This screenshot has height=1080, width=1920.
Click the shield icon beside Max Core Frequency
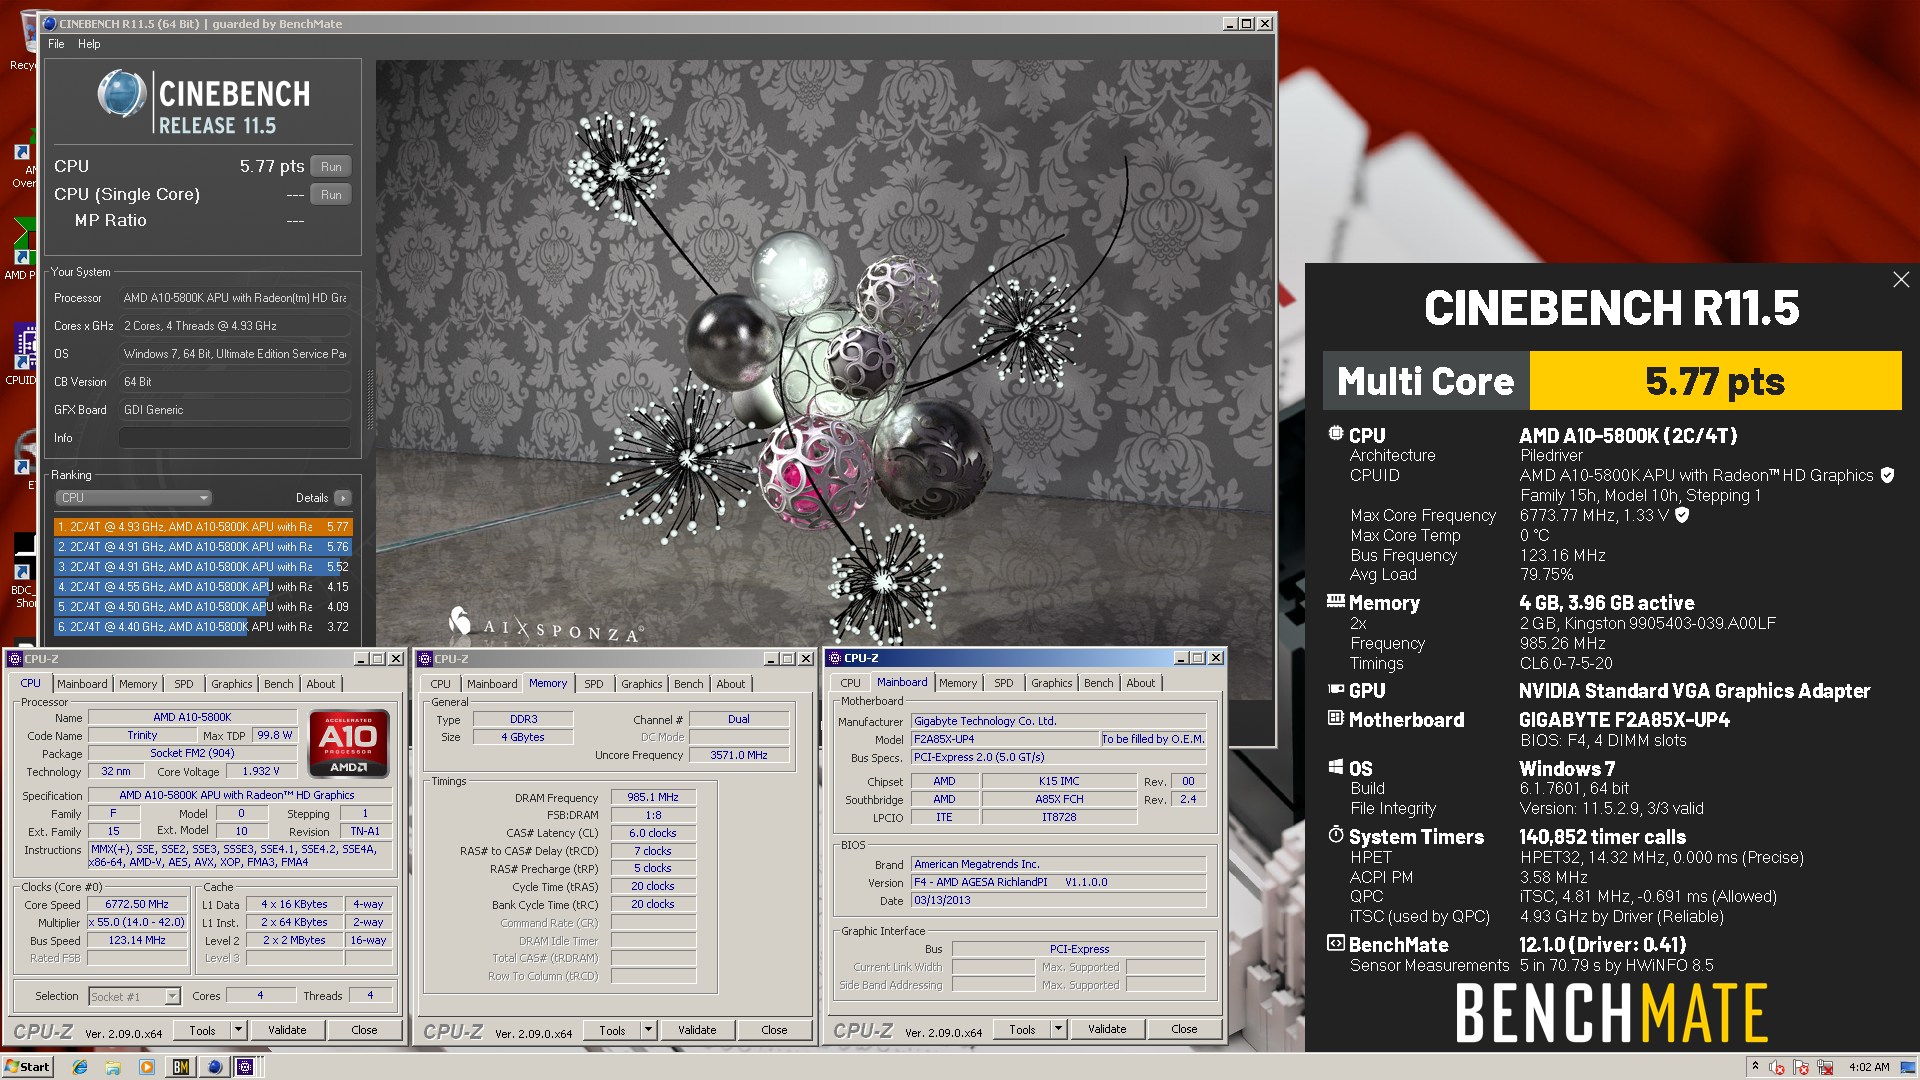tap(1682, 516)
